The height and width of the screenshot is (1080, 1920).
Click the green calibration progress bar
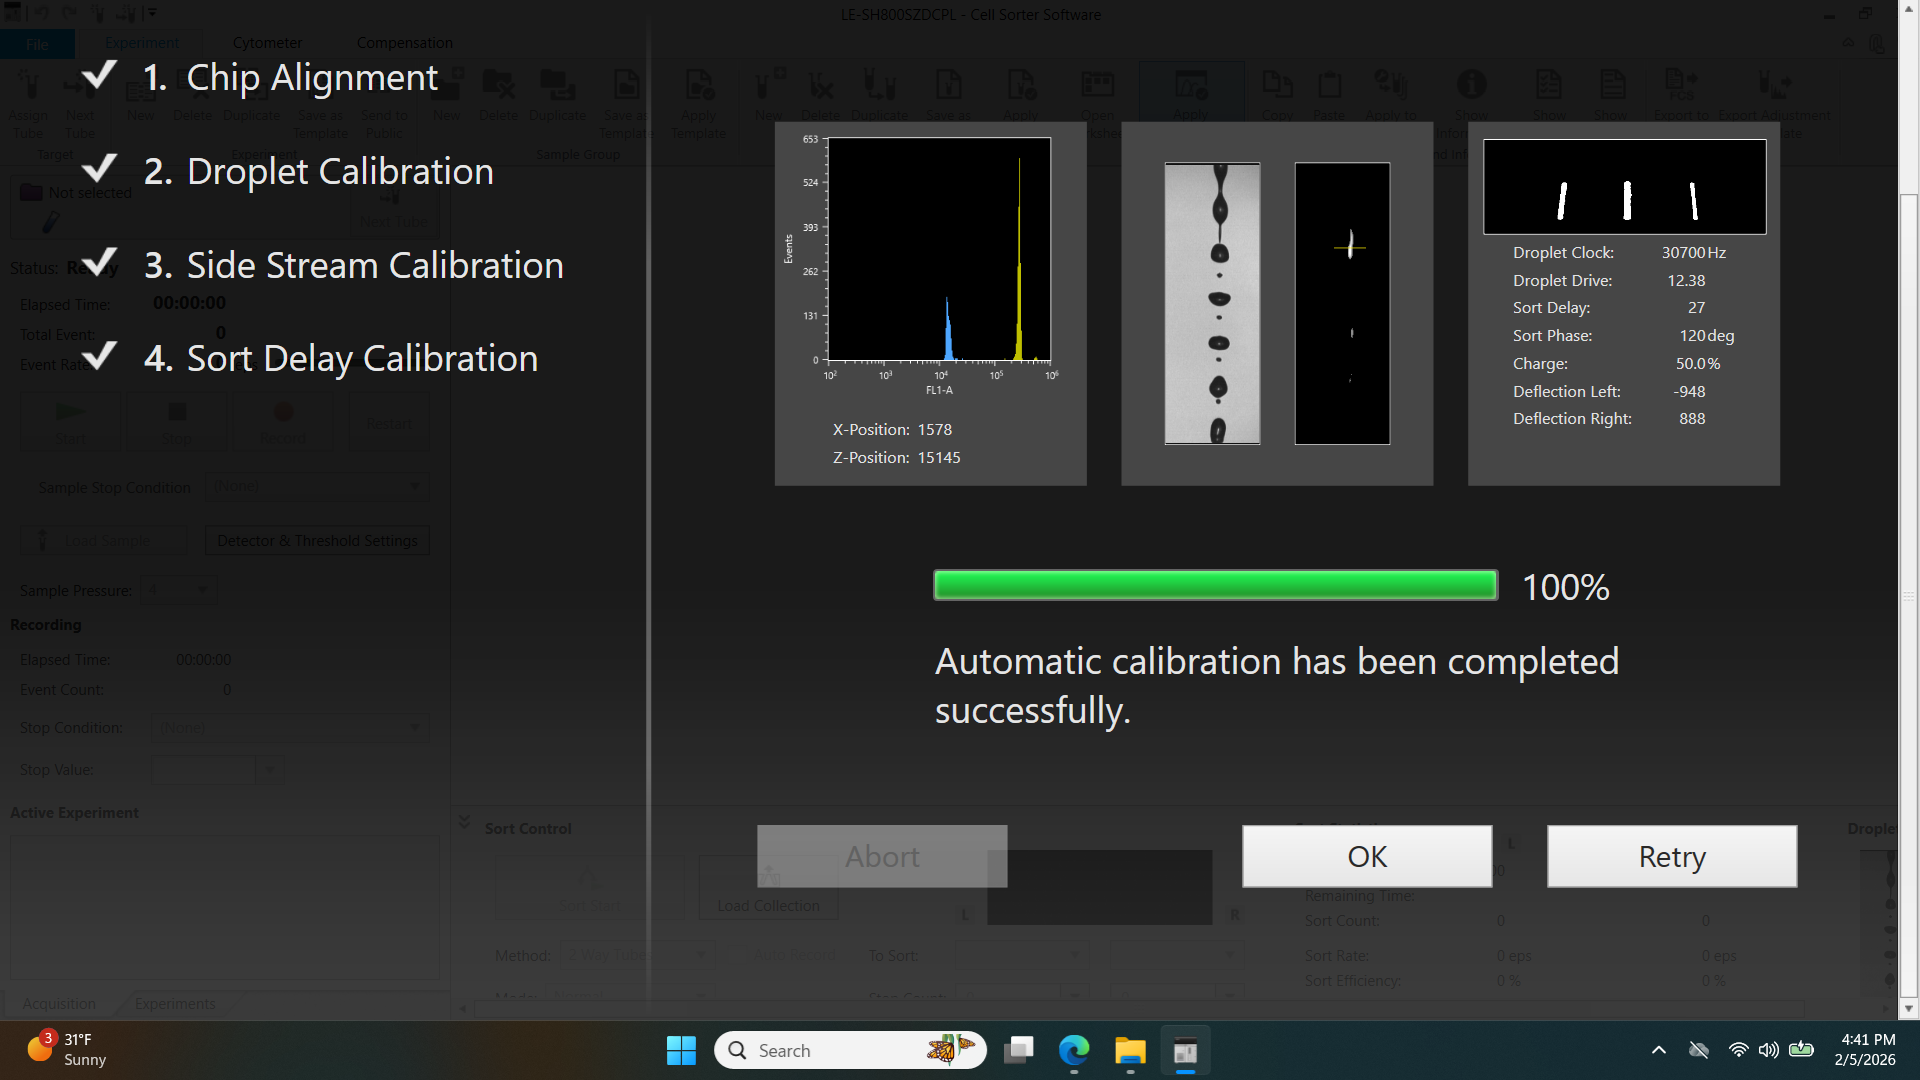point(1215,585)
